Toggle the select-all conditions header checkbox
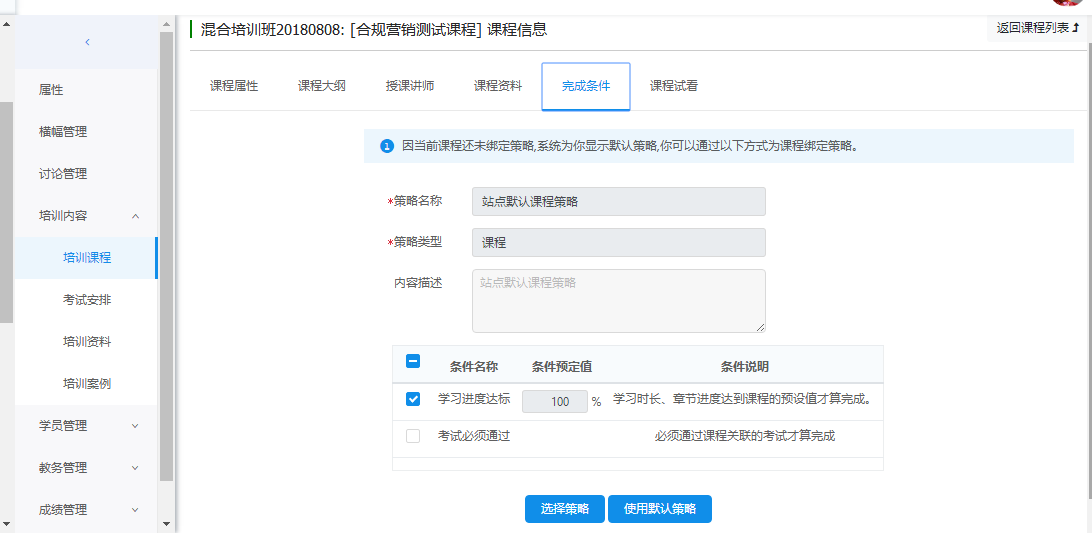1092x533 pixels. pyautogui.click(x=413, y=363)
